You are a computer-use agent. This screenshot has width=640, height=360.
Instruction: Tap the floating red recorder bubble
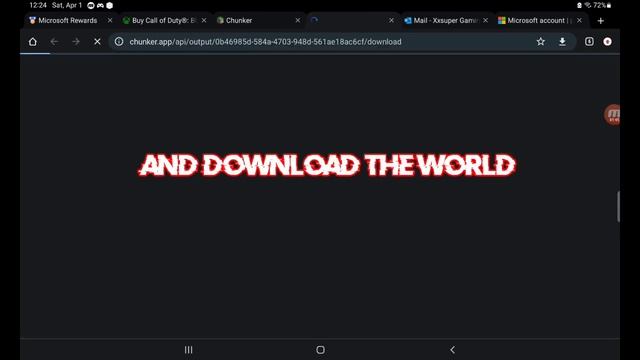coord(612,115)
